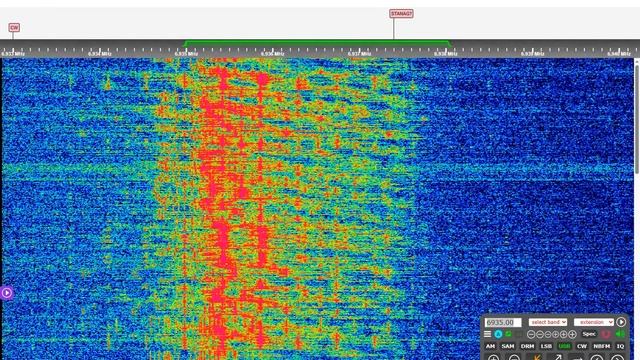
Task: Click the red circular icon next to Spec
Action: tap(606, 334)
